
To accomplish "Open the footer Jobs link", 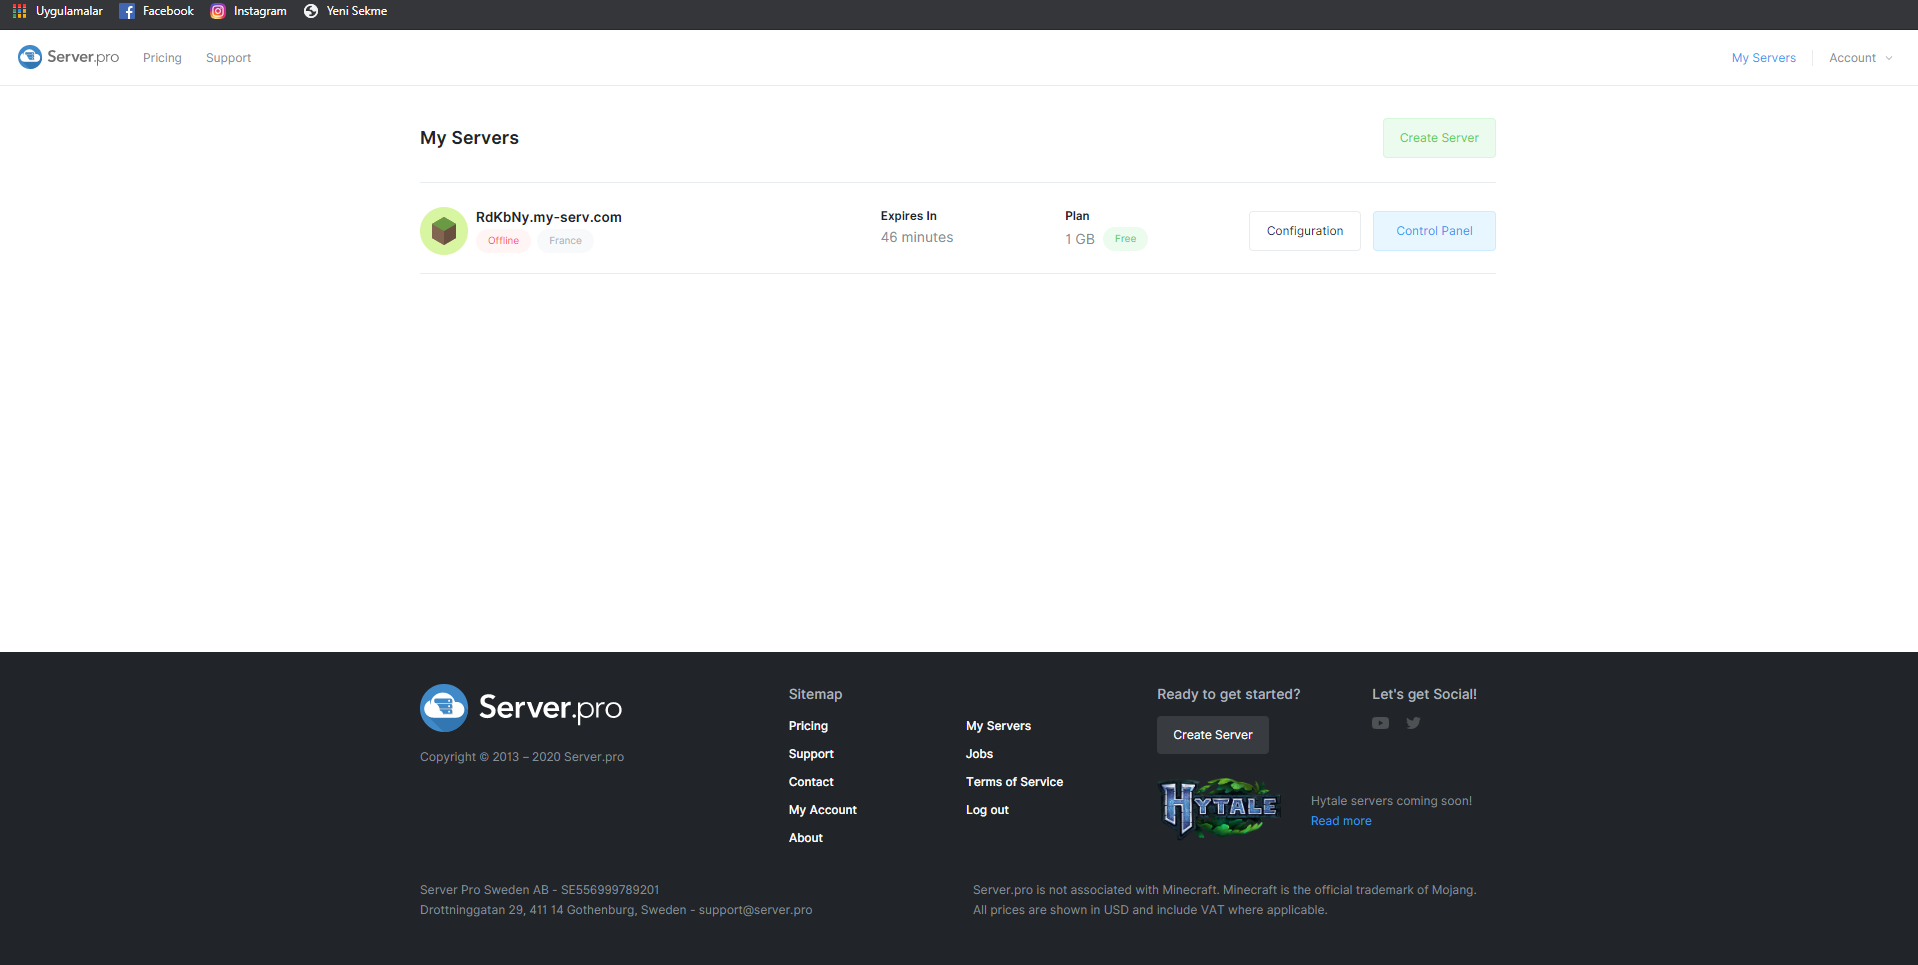I will (x=979, y=754).
